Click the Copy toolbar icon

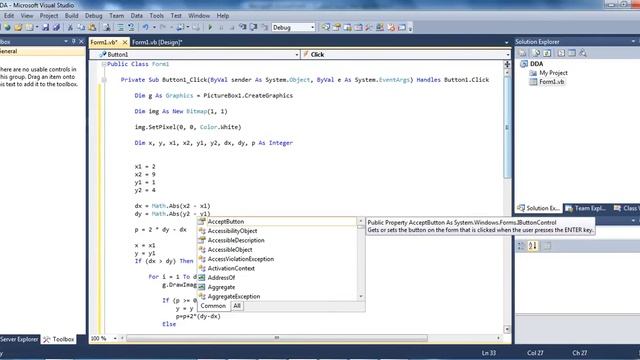pyautogui.click(x=81, y=27)
